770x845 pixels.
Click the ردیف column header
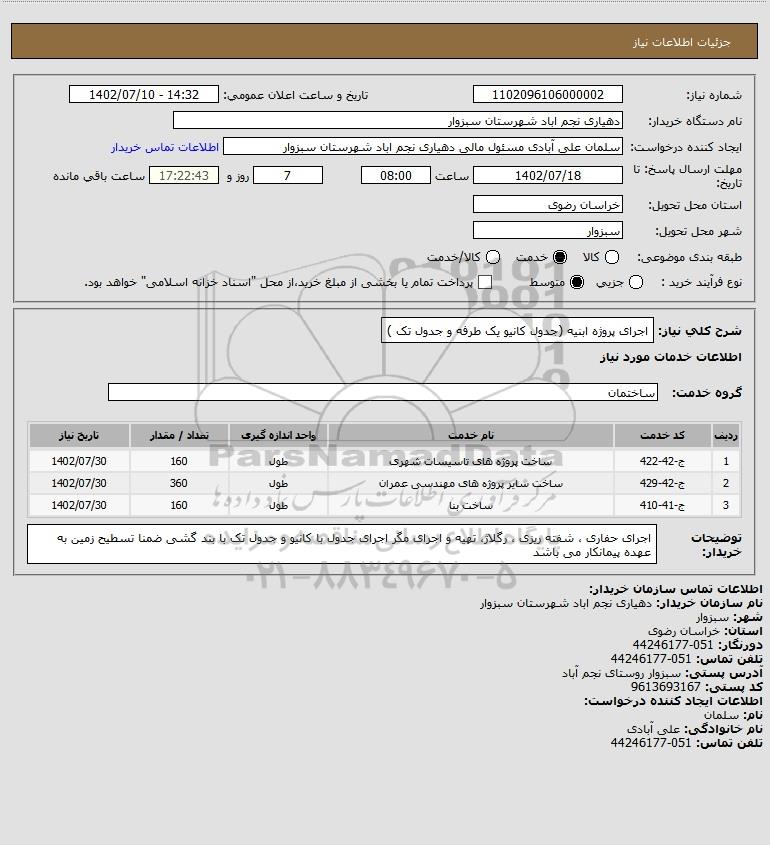click(x=726, y=435)
